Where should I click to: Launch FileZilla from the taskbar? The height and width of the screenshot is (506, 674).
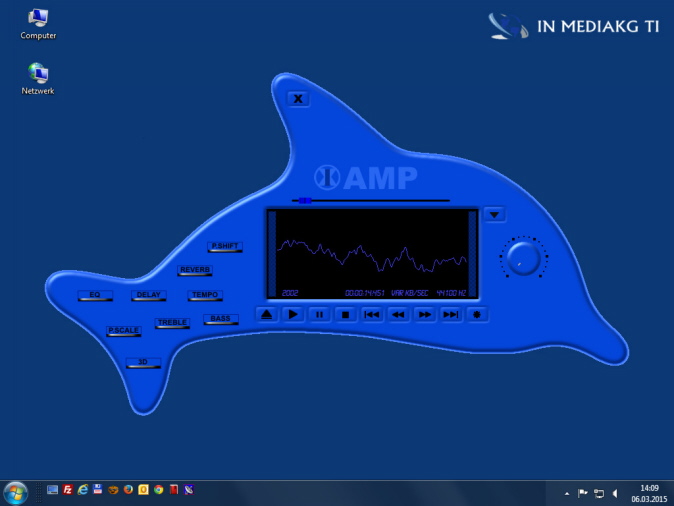coord(67,490)
